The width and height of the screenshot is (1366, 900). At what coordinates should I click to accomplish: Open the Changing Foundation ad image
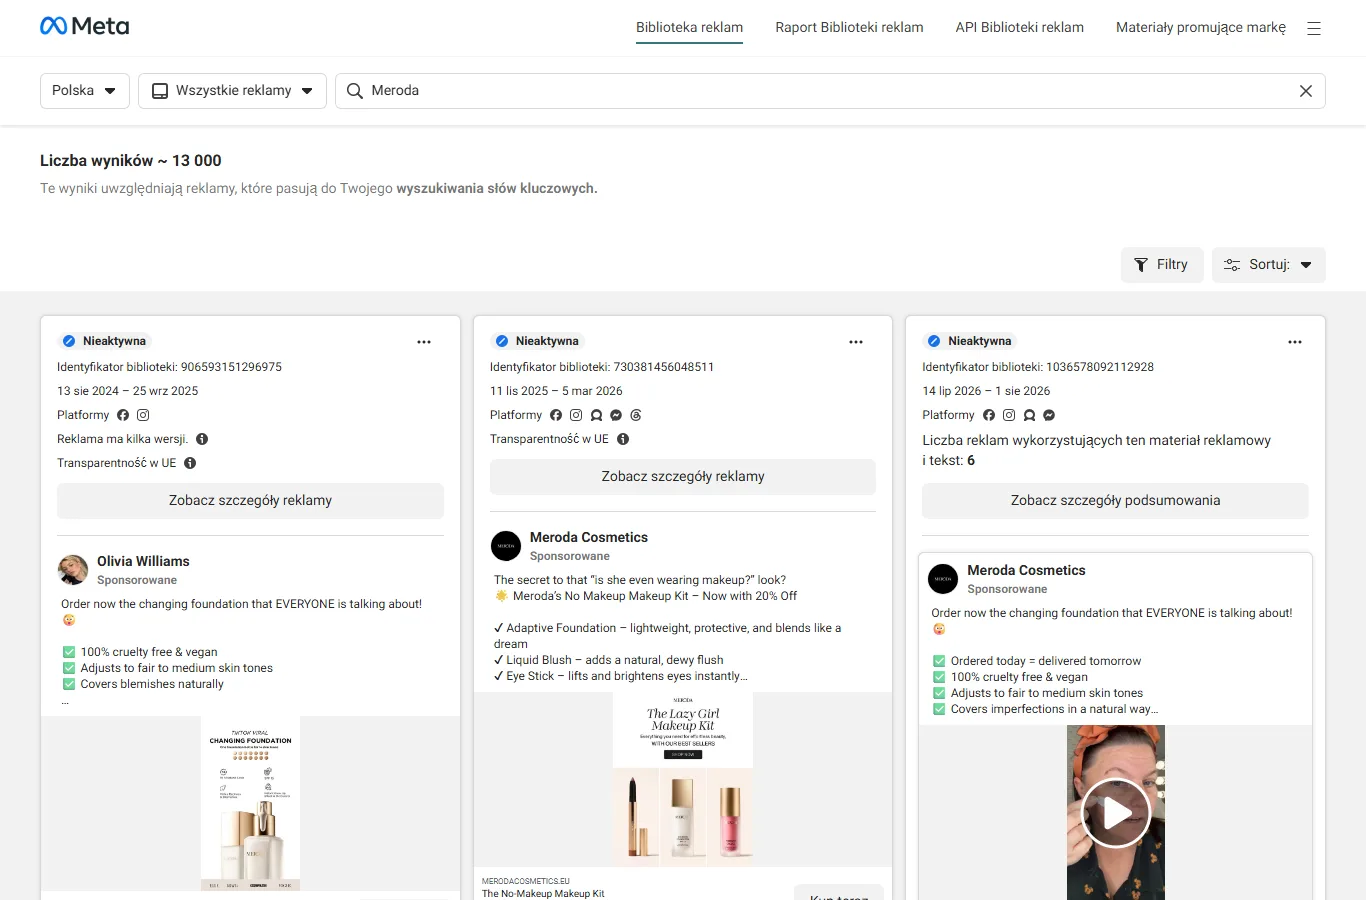[x=250, y=803]
